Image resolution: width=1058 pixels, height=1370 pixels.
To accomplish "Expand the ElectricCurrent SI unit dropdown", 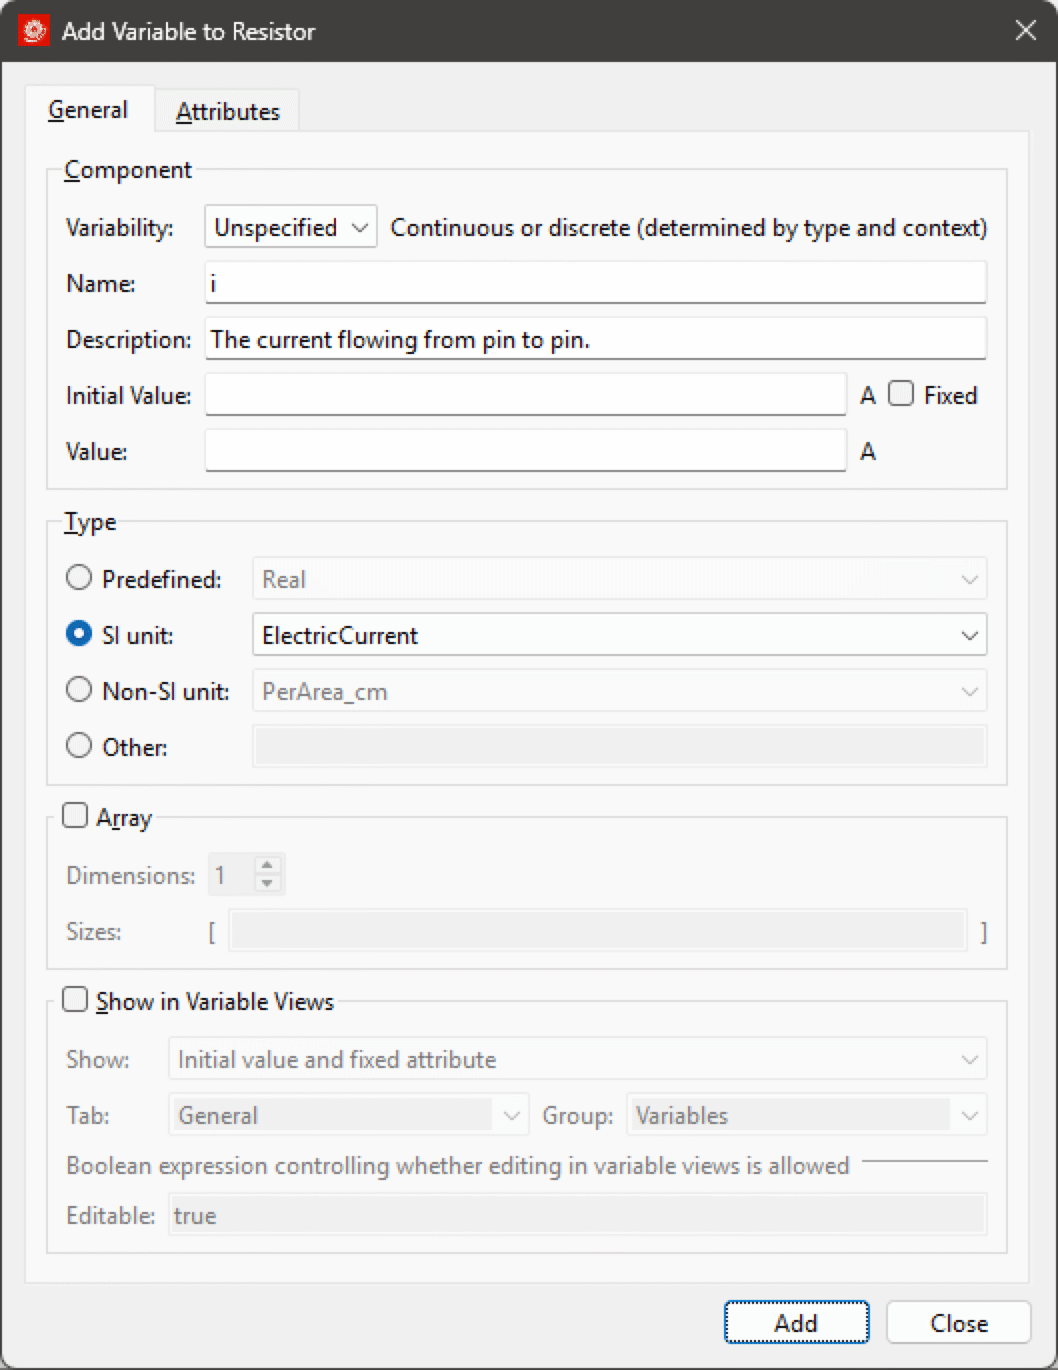I will pos(620,635).
